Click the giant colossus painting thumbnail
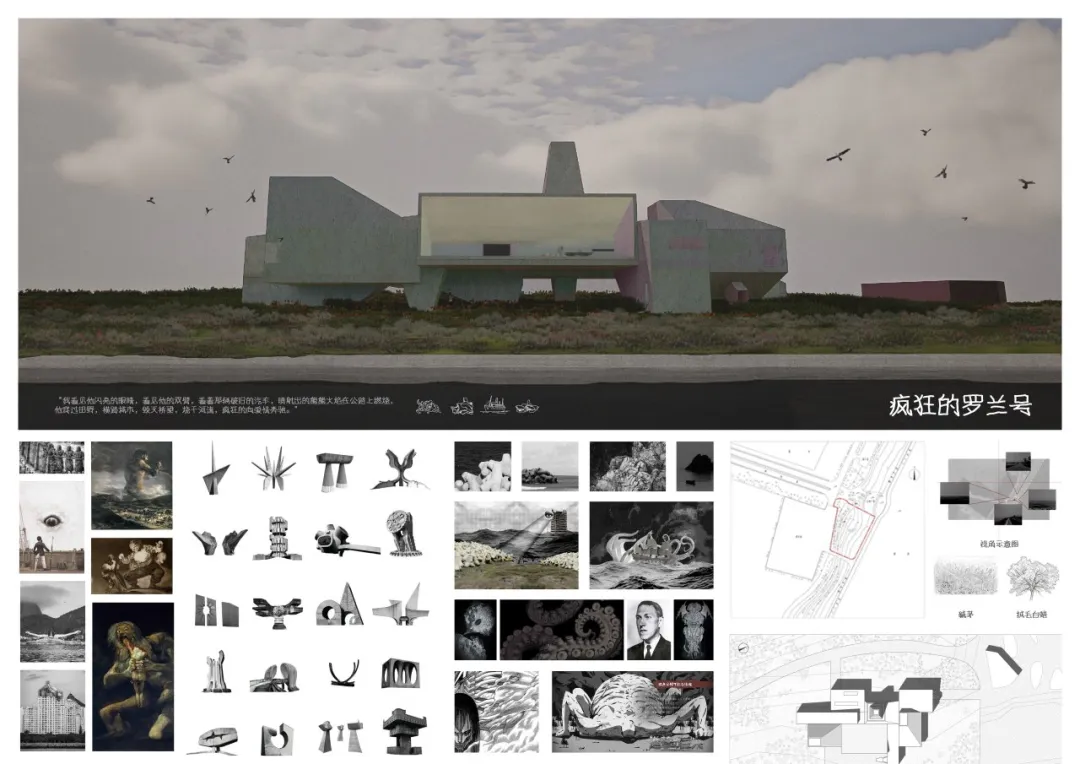Viewport: 1080px width, 764px height. tap(132, 486)
